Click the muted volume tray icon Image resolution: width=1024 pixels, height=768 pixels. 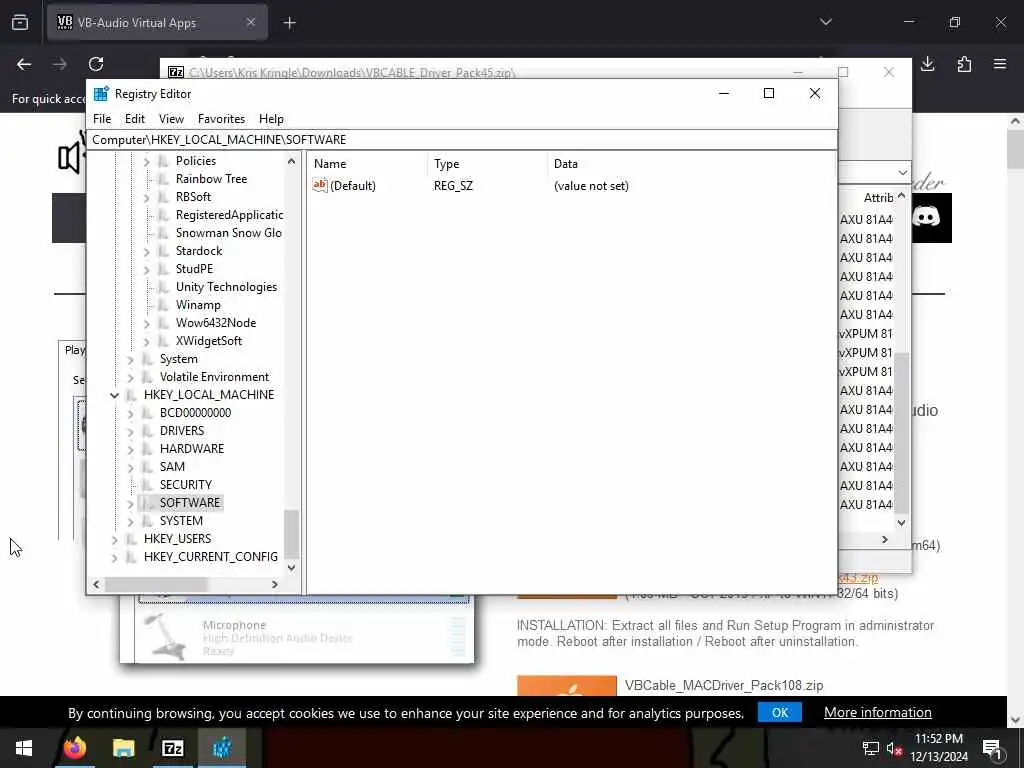[x=894, y=748]
